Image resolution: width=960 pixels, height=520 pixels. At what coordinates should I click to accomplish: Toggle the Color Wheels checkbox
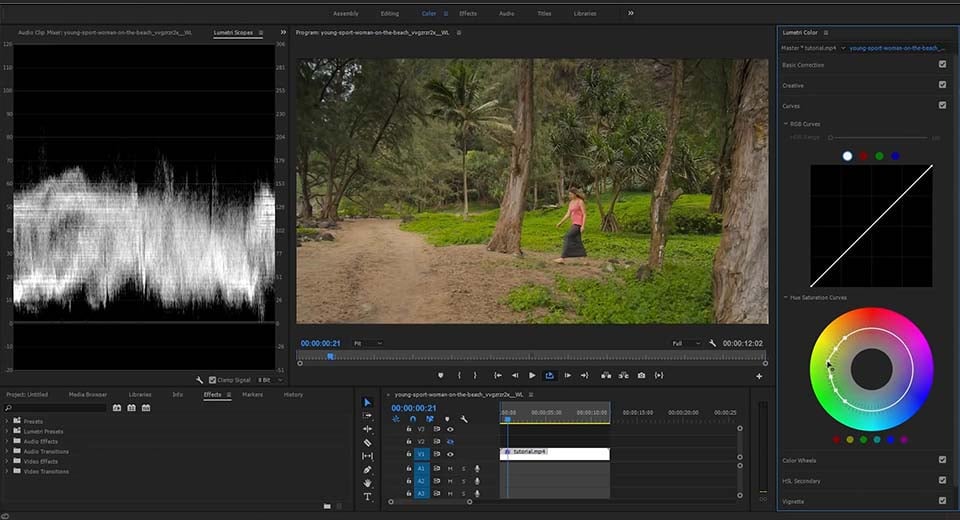[942, 459]
